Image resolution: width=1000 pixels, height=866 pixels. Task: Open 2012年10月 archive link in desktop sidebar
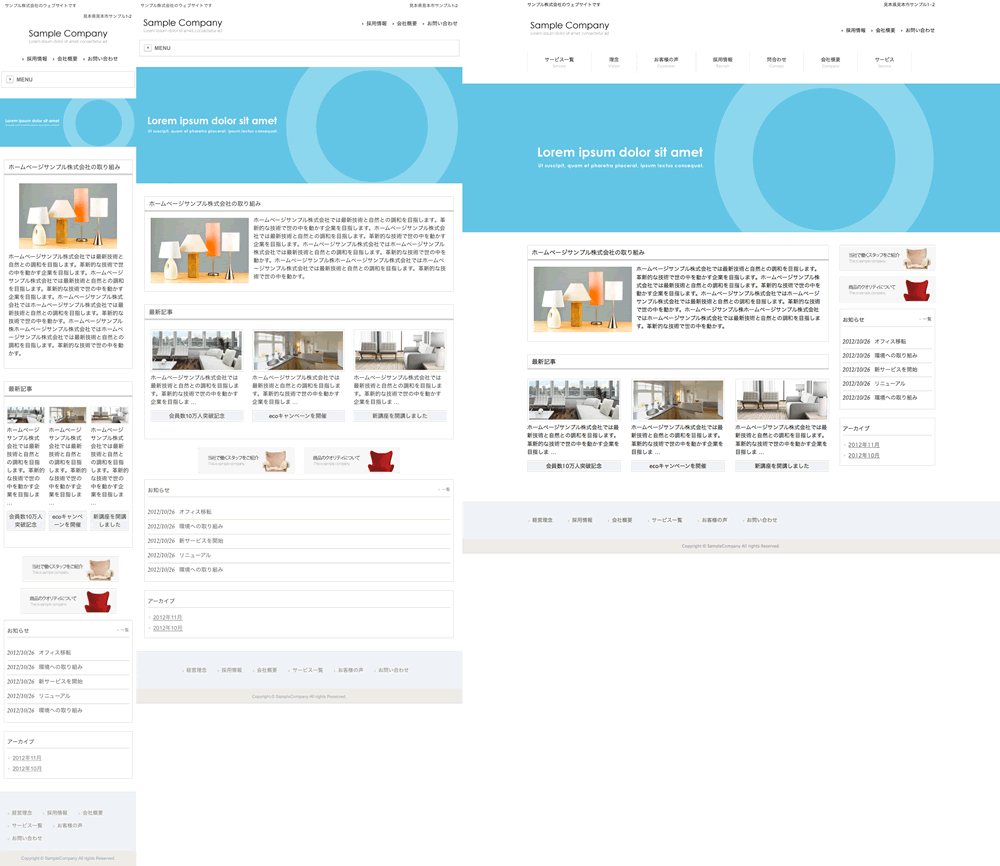pos(864,455)
